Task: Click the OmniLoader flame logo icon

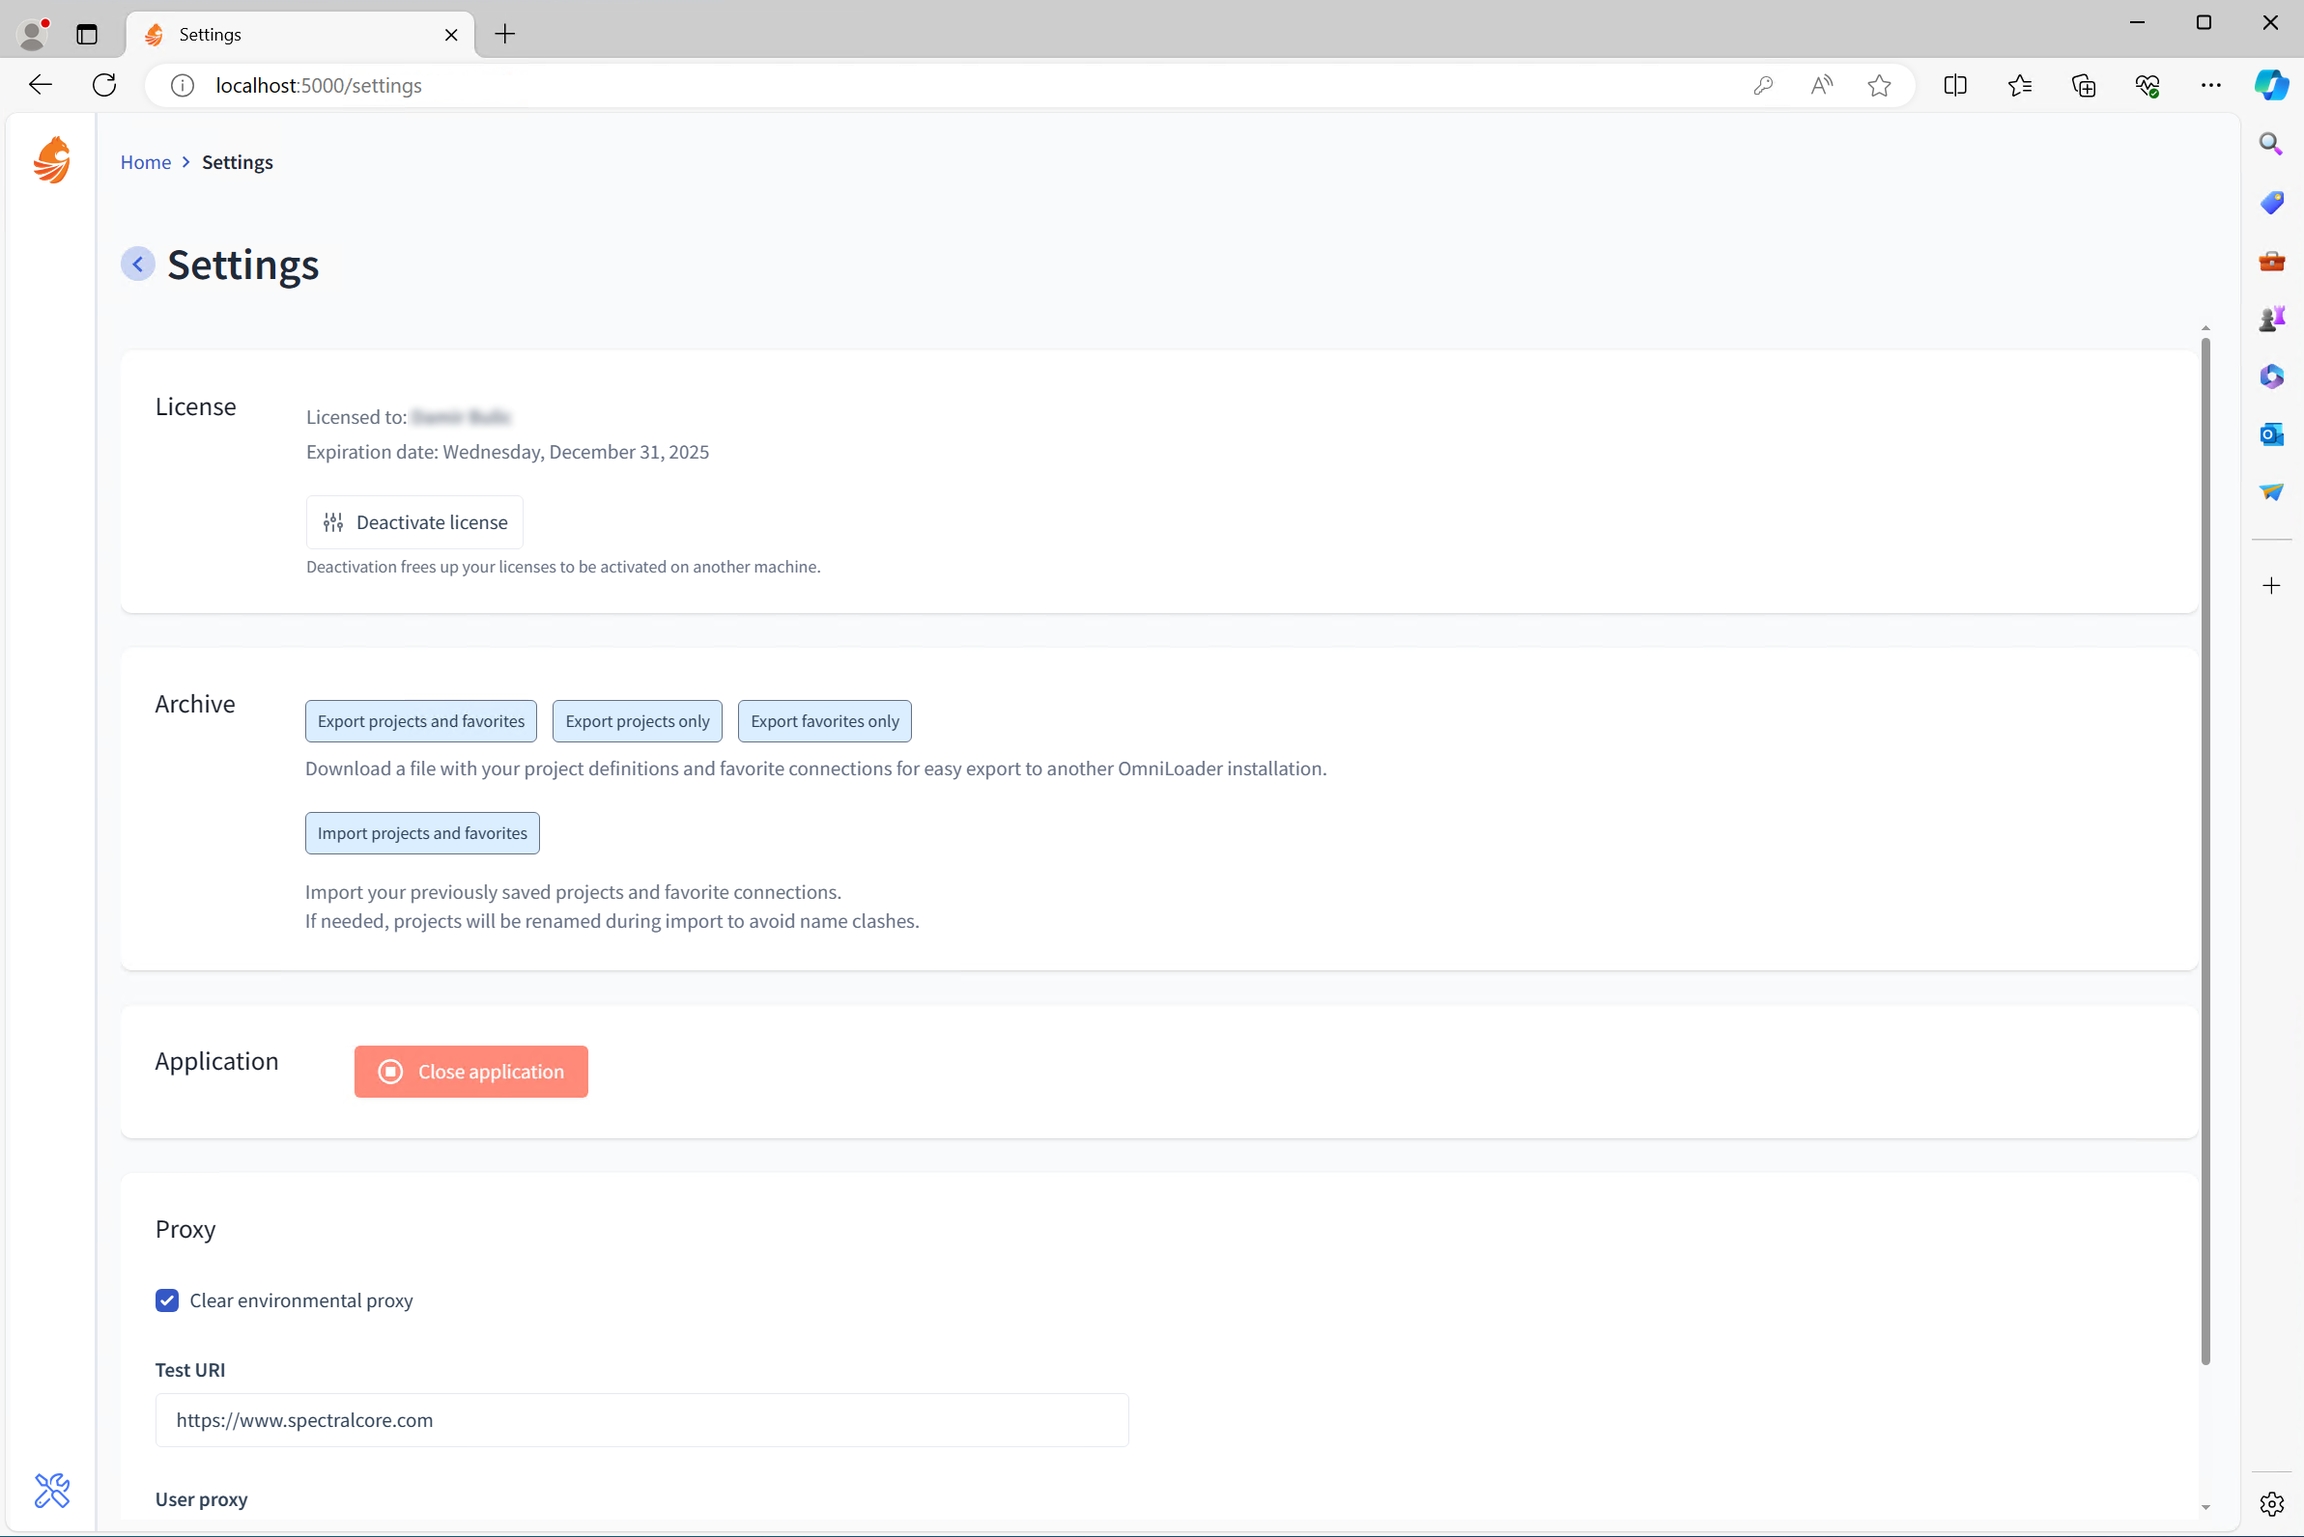Action: coord(52,160)
